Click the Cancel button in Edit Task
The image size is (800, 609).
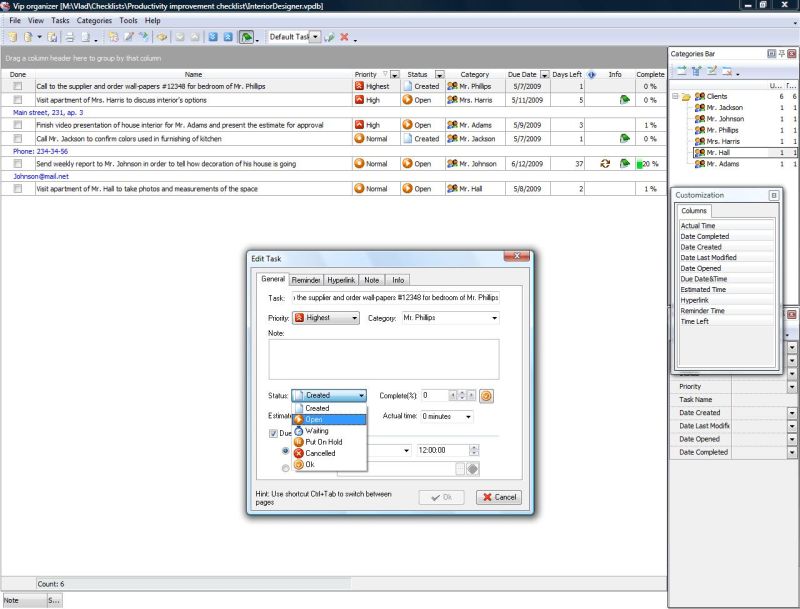(498, 497)
